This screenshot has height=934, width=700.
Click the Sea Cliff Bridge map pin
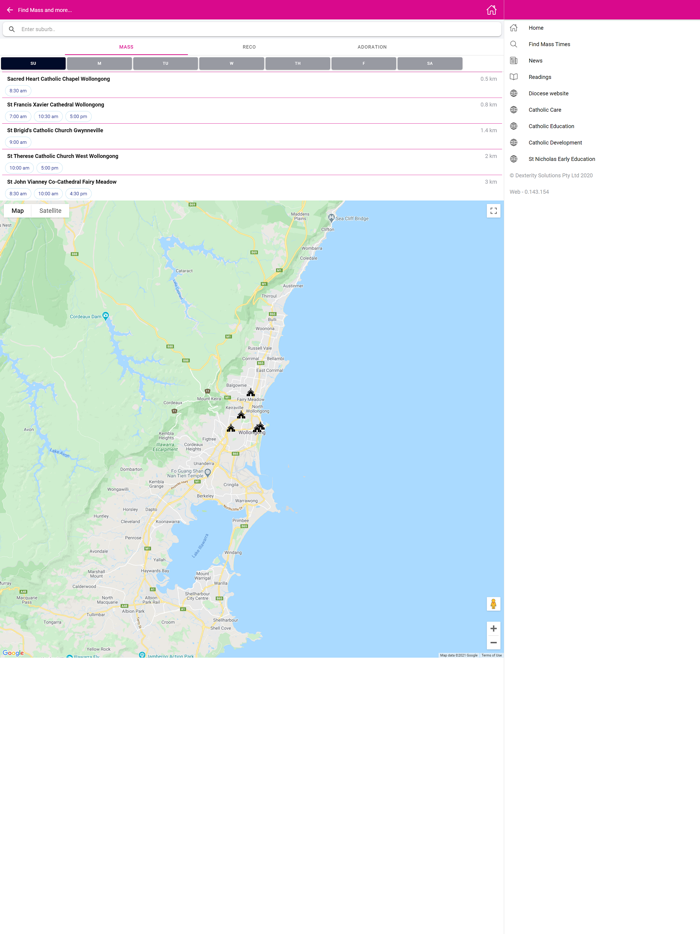click(x=331, y=219)
